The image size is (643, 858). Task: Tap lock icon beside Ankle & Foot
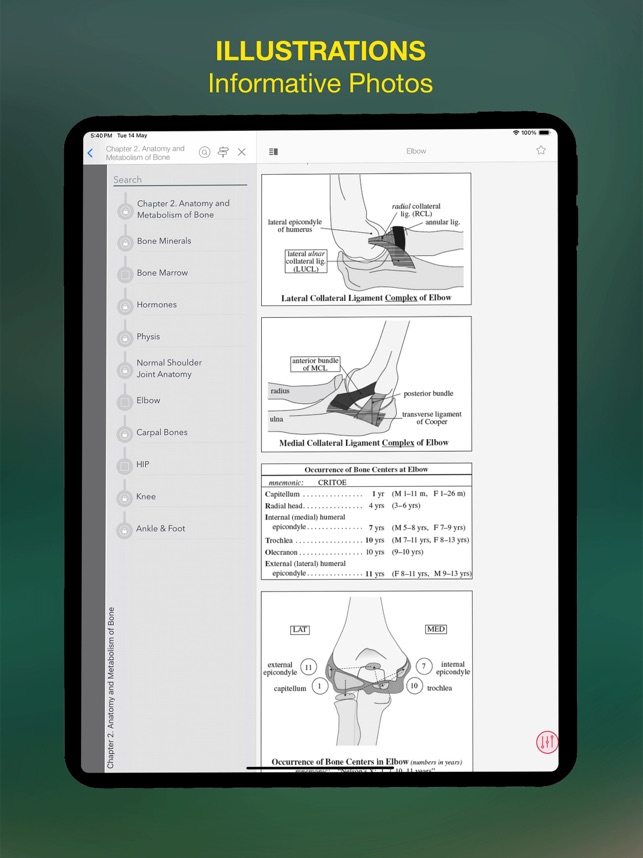125,530
